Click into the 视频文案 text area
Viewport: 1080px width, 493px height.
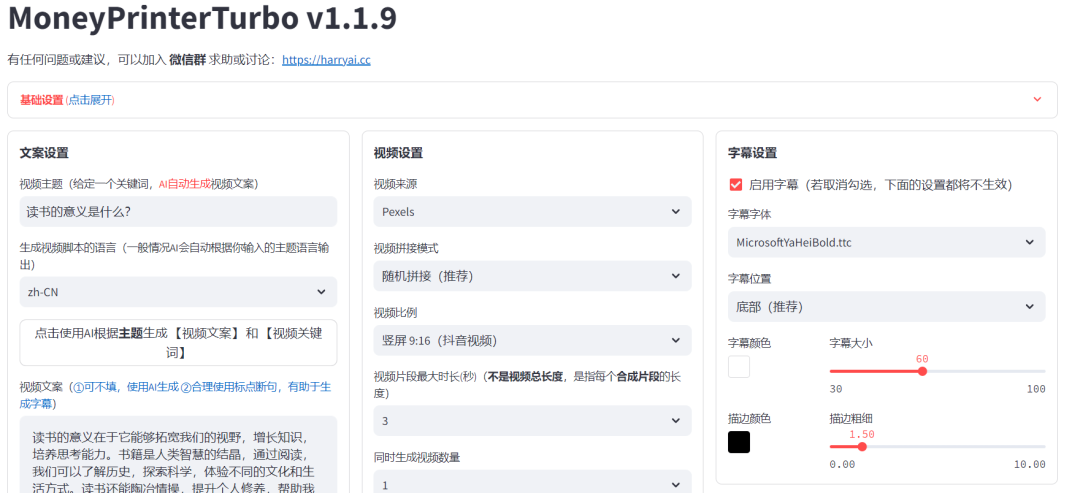[x=178, y=454]
